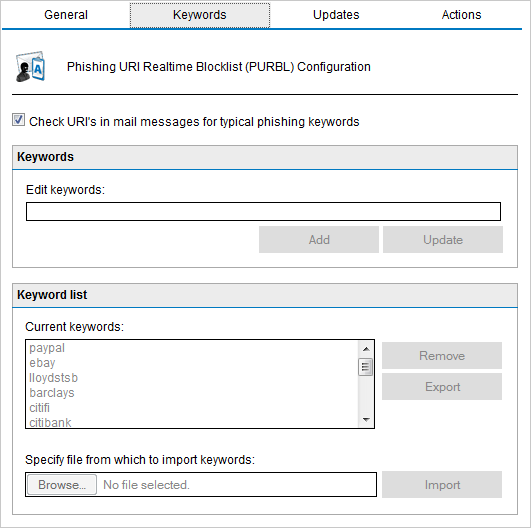Select barclays in the keyword list
Viewport: 531px width, 528px height.
point(52,393)
